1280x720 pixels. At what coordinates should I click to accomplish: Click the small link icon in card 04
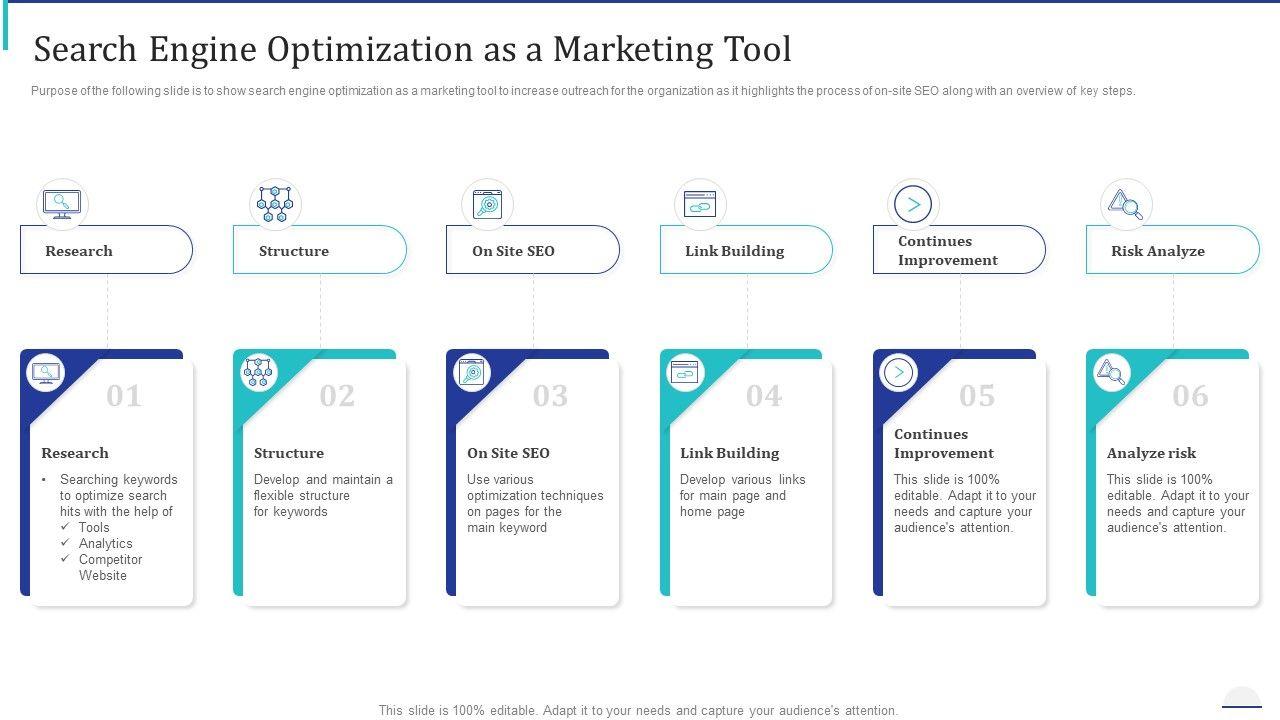pyautogui.click(x=685, y=373)
